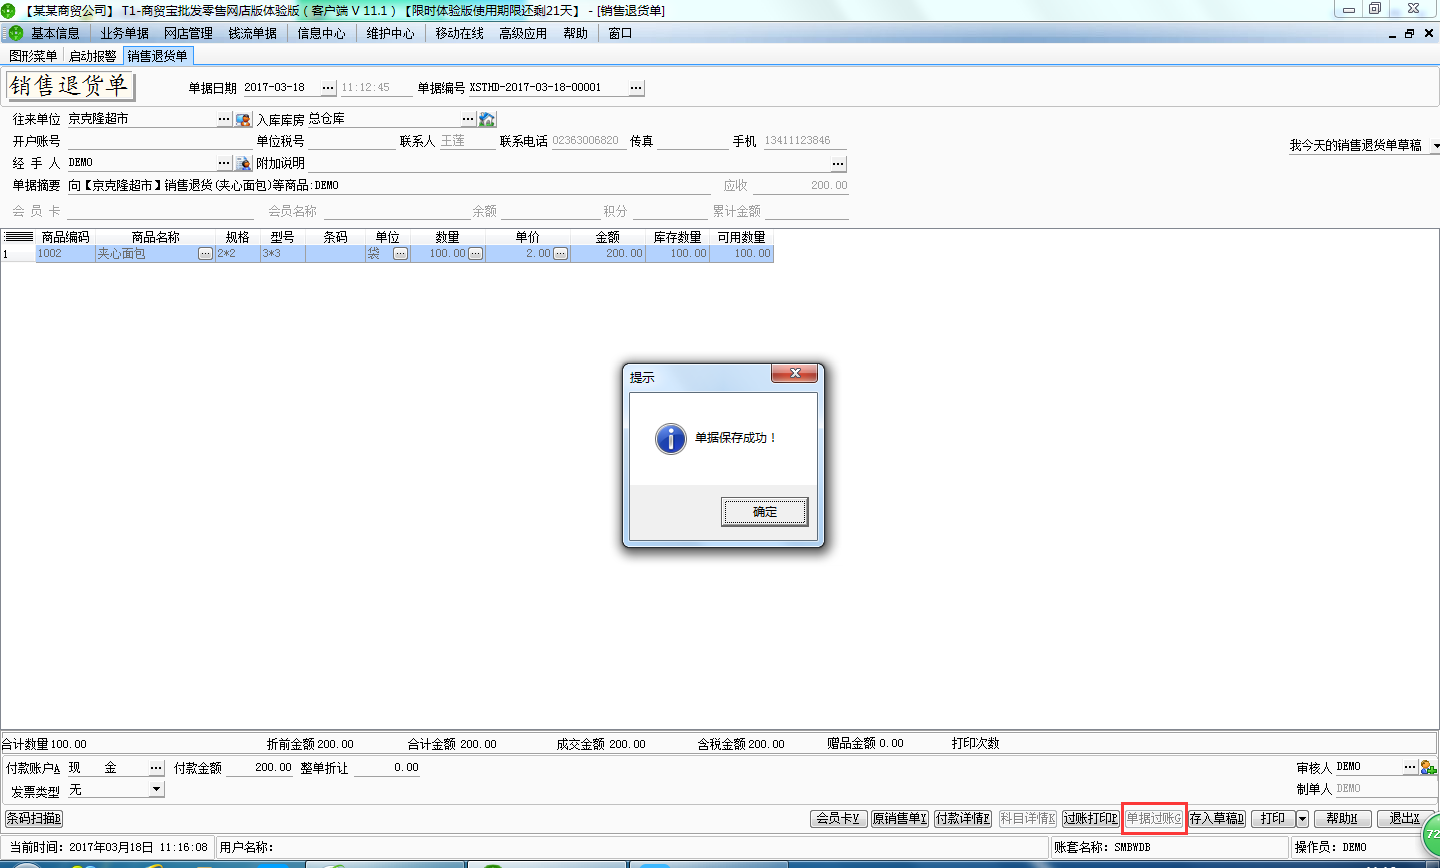Click the add reviewer person icon
Image resolution: width=1440 pixels, height=868 pixels.
click(x=1427, y=767)
